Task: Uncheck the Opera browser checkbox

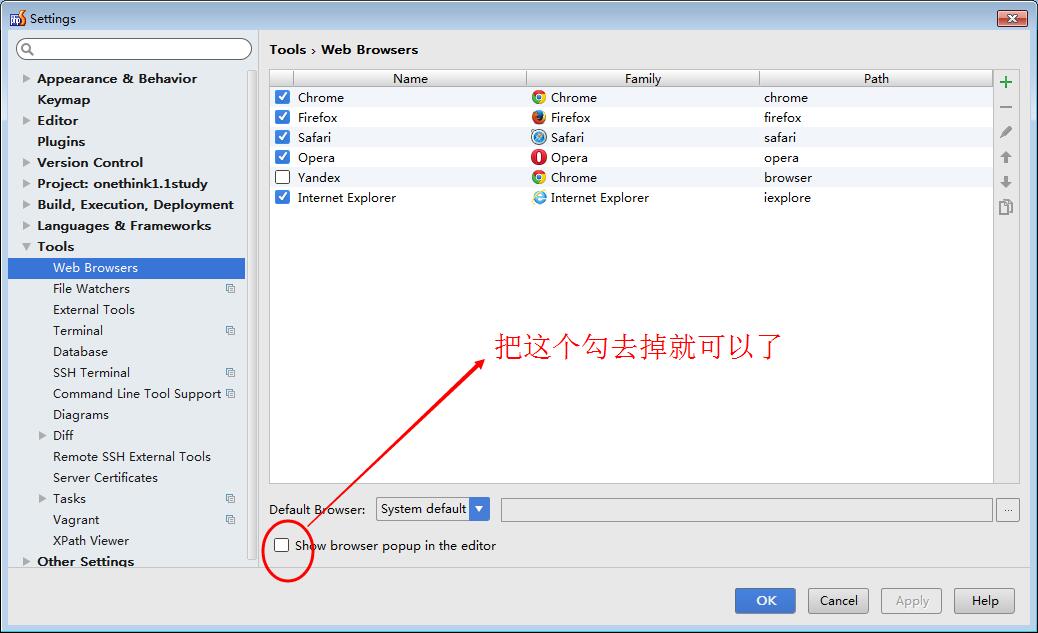Action: [x=283, y=157]
